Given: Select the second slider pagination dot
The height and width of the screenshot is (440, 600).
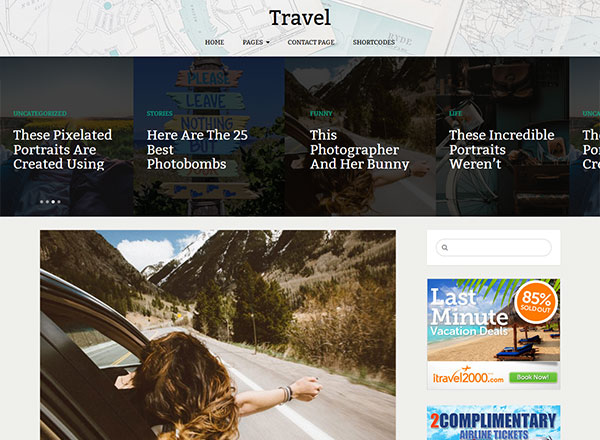Looking at the screenshot, I should [47, 202].
